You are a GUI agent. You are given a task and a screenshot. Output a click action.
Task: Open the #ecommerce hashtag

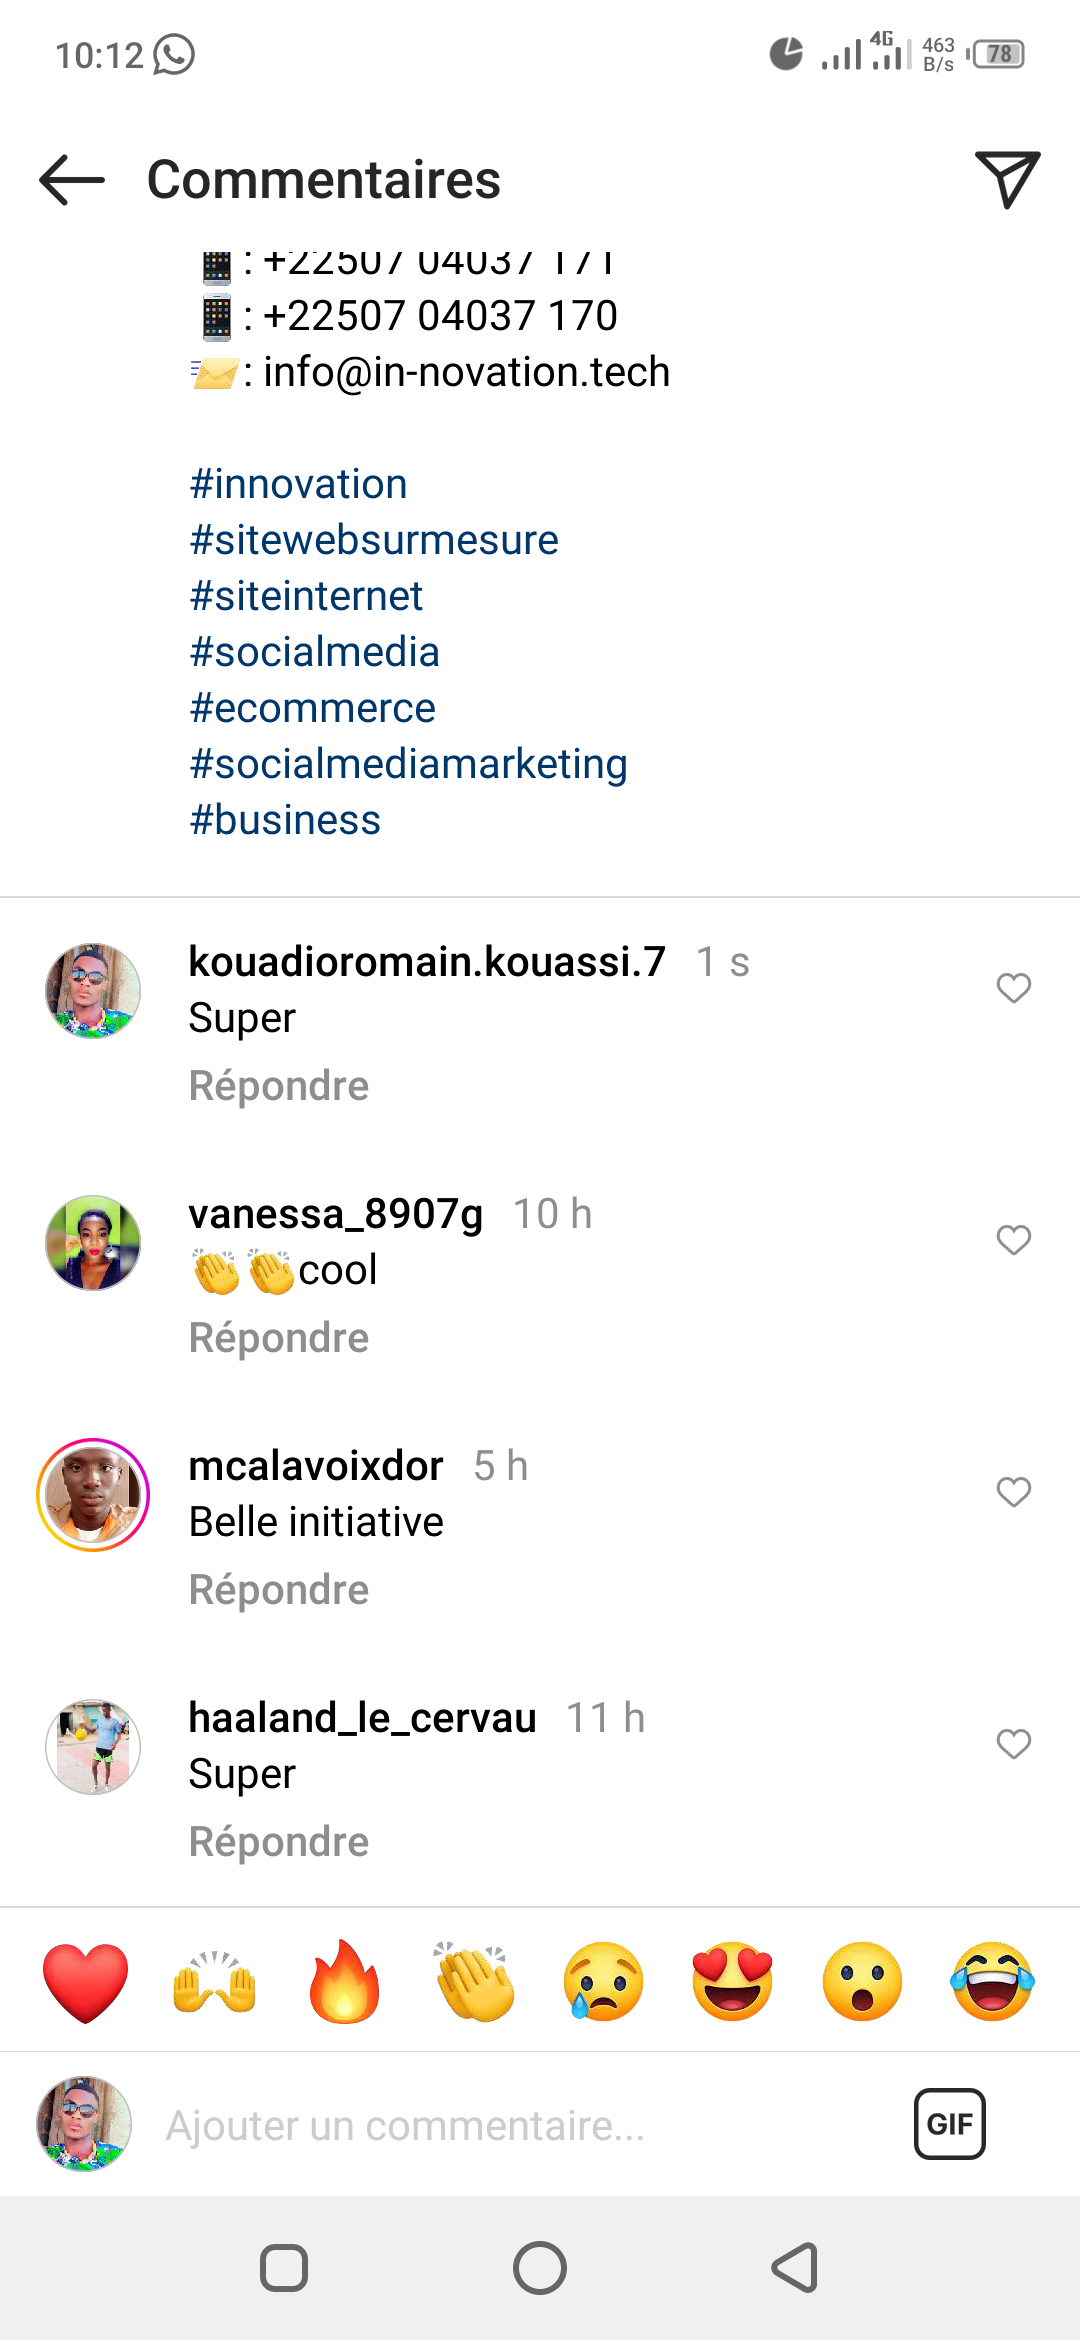(x=313, y=708)
